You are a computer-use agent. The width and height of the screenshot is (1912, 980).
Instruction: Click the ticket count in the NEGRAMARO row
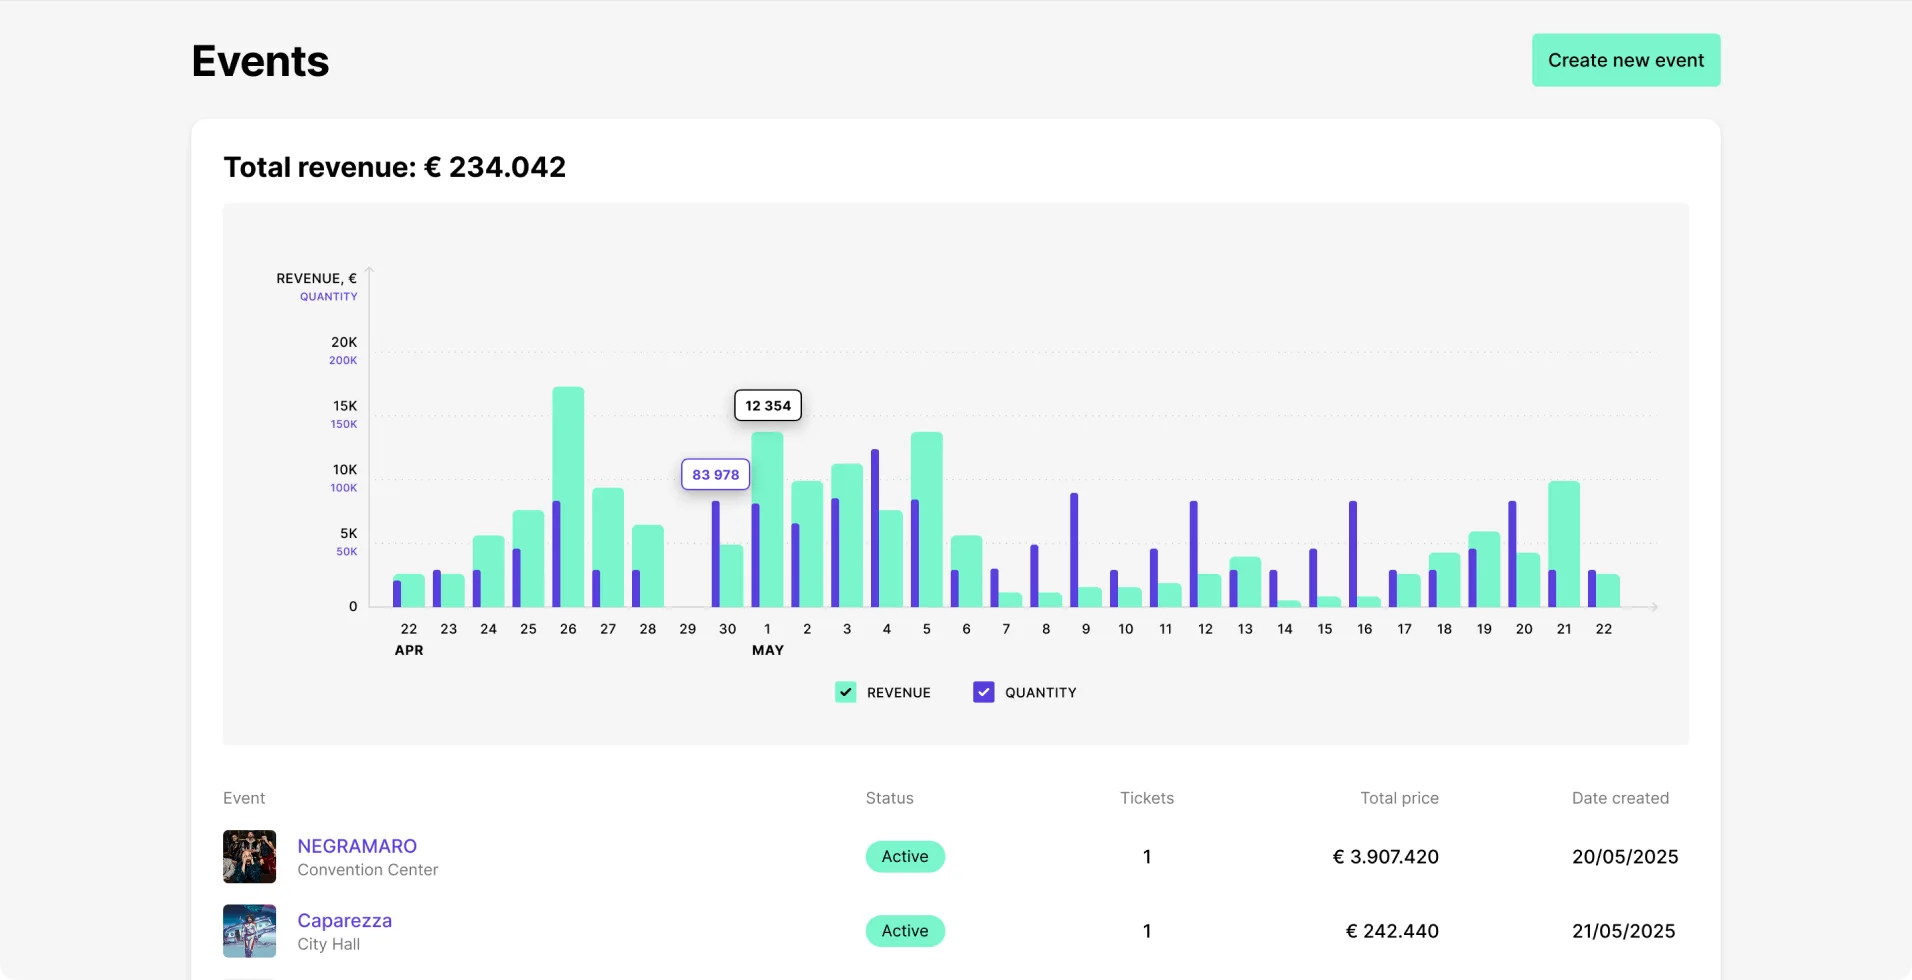coord(1147,856)
